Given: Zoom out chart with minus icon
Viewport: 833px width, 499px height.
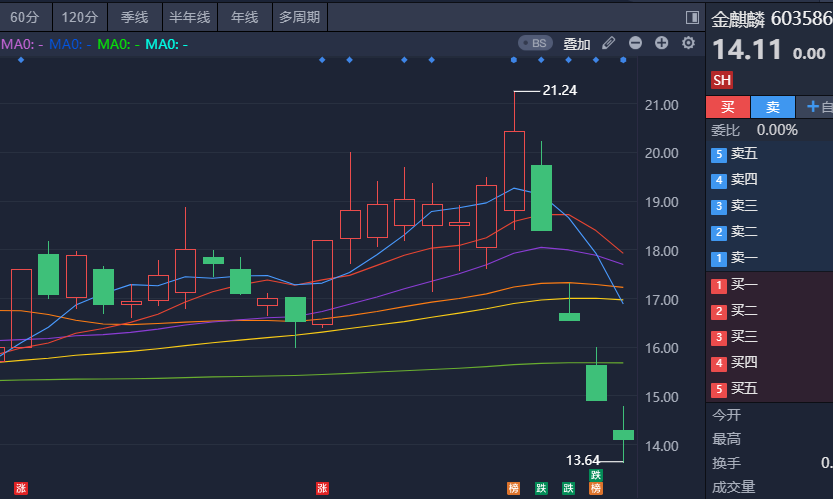Looking at the screenshot, I should point(635,43).
